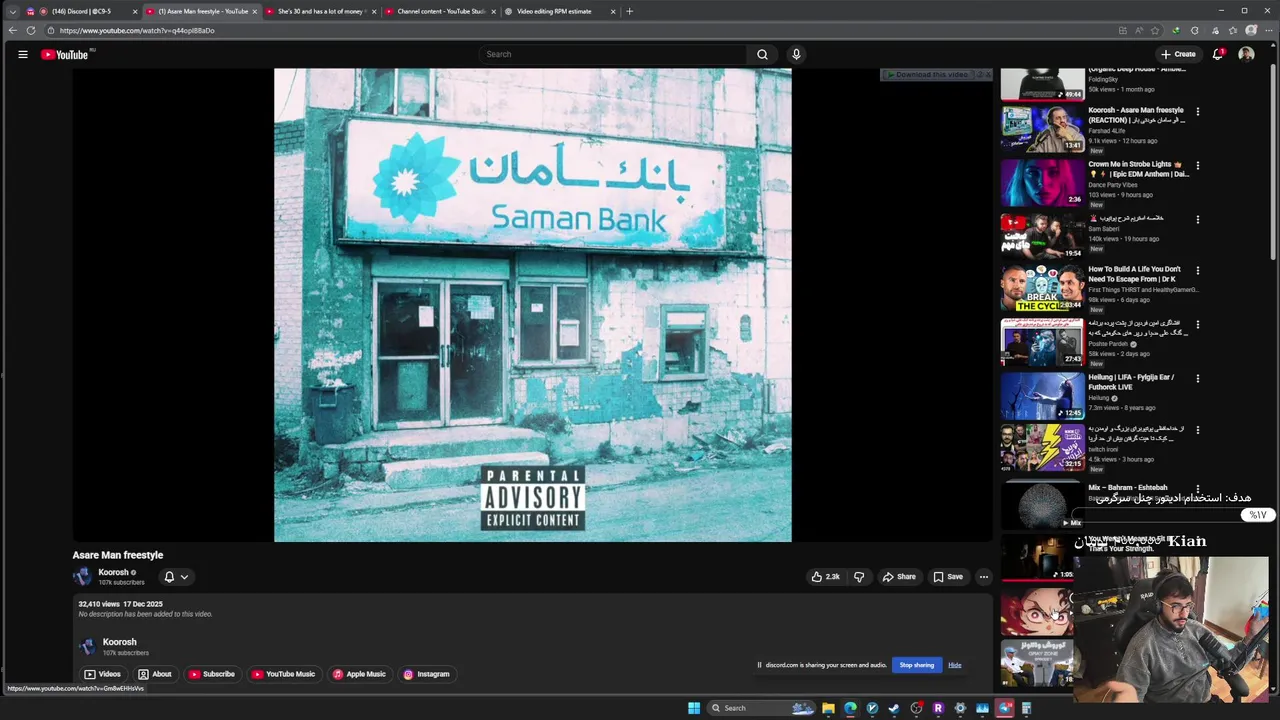1280x720 pixels.
Task: Open account avatar menu in header
Action: (1246, 54)
